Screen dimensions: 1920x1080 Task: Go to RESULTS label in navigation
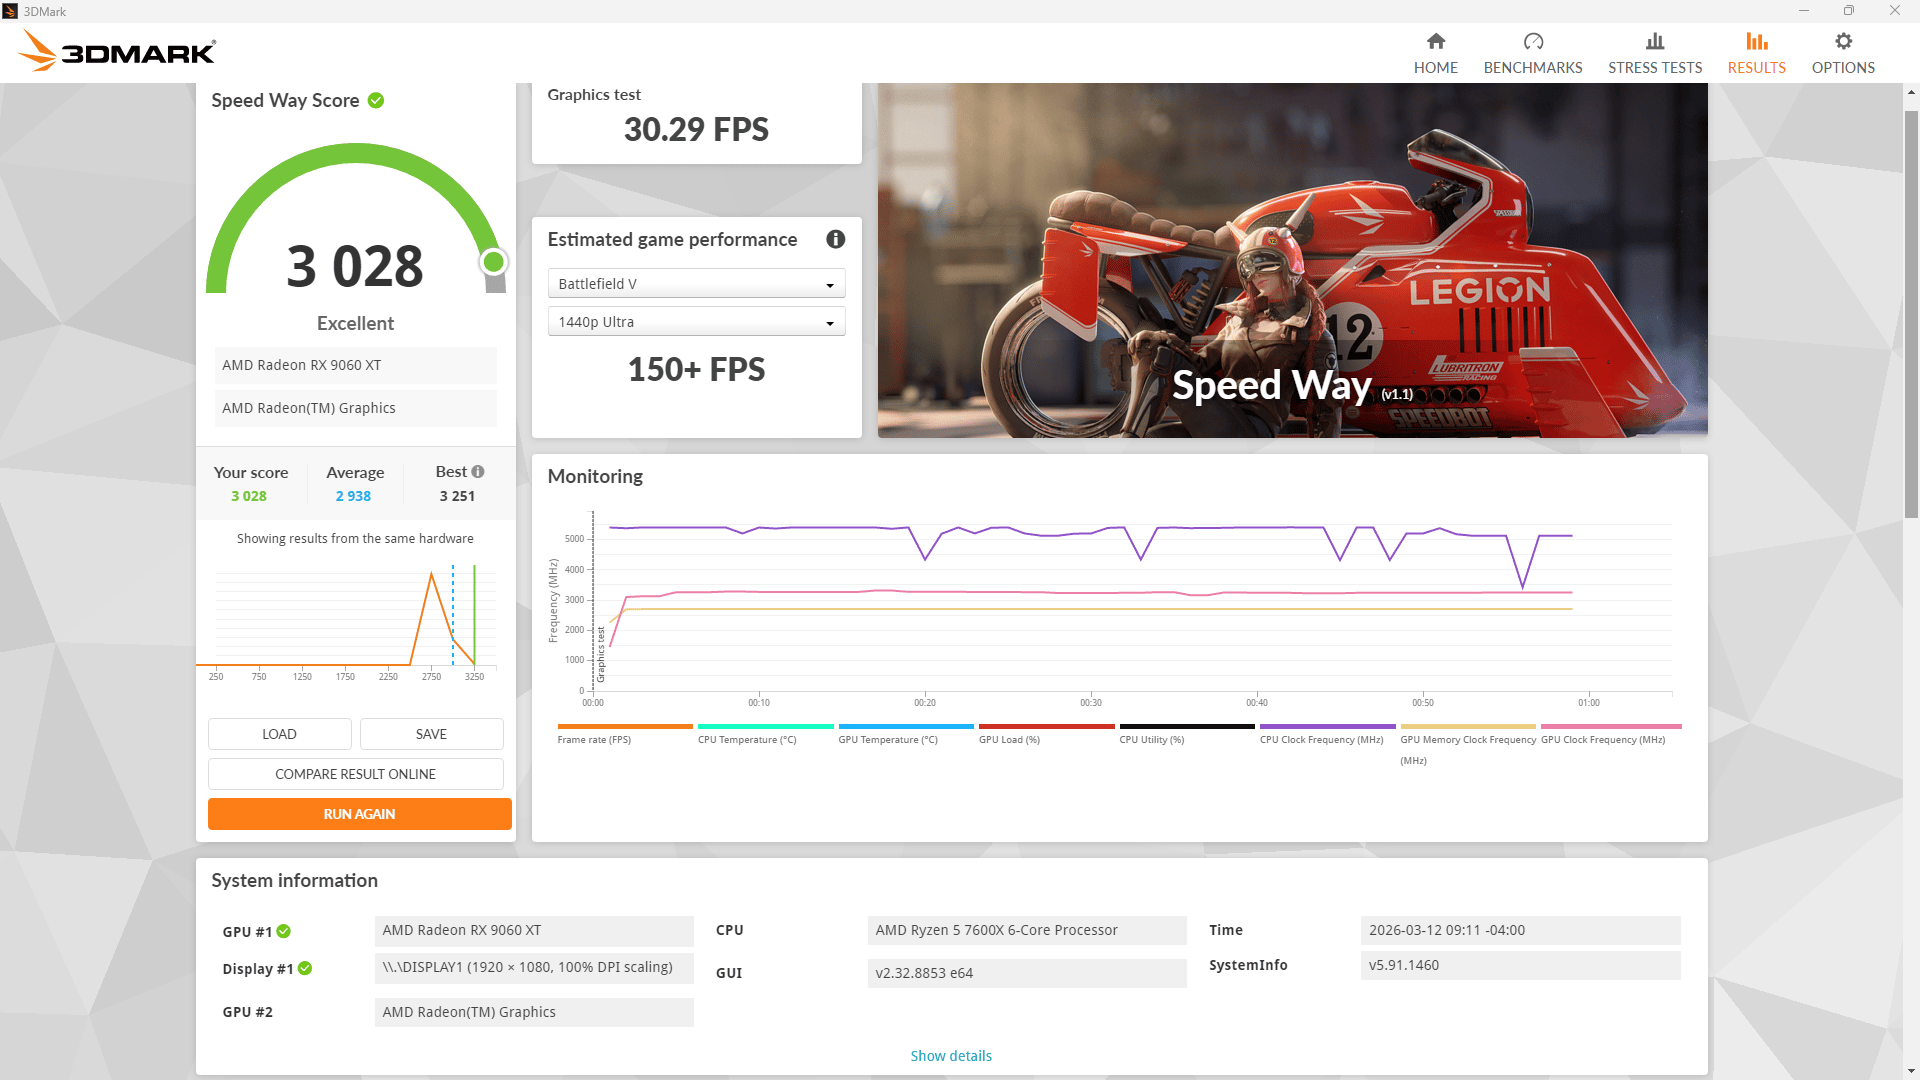1757,68
